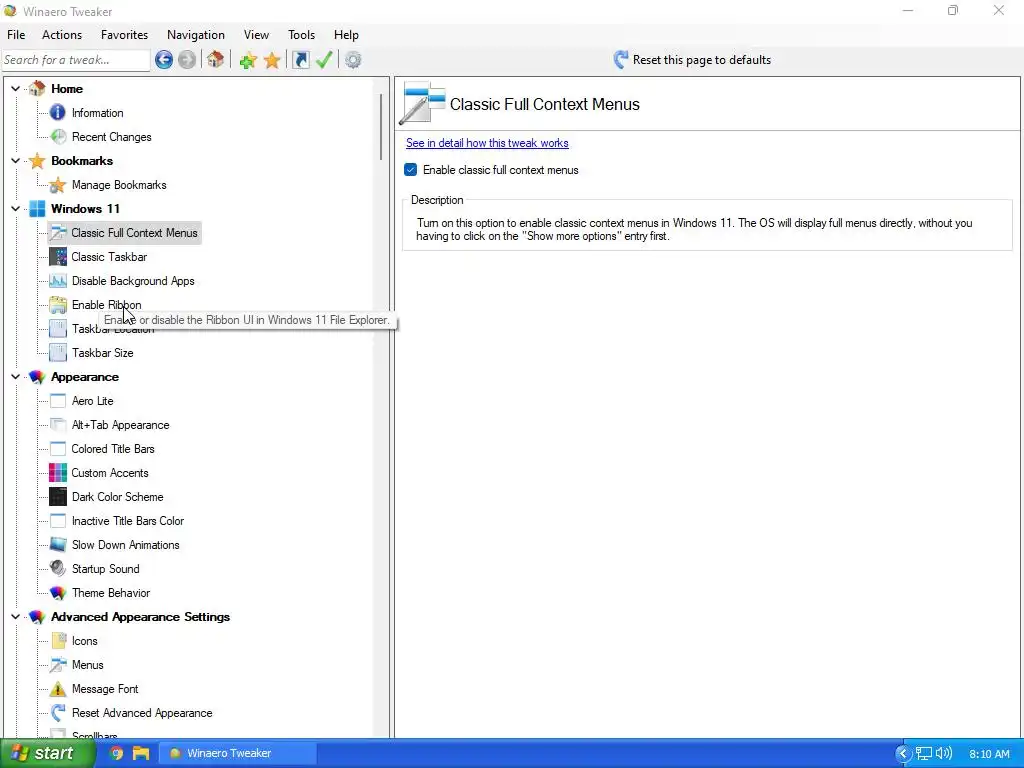The image size is (1024, 768).
Task: Collapse the Windows 11 tree section
Action: click(x=15, y=208)
